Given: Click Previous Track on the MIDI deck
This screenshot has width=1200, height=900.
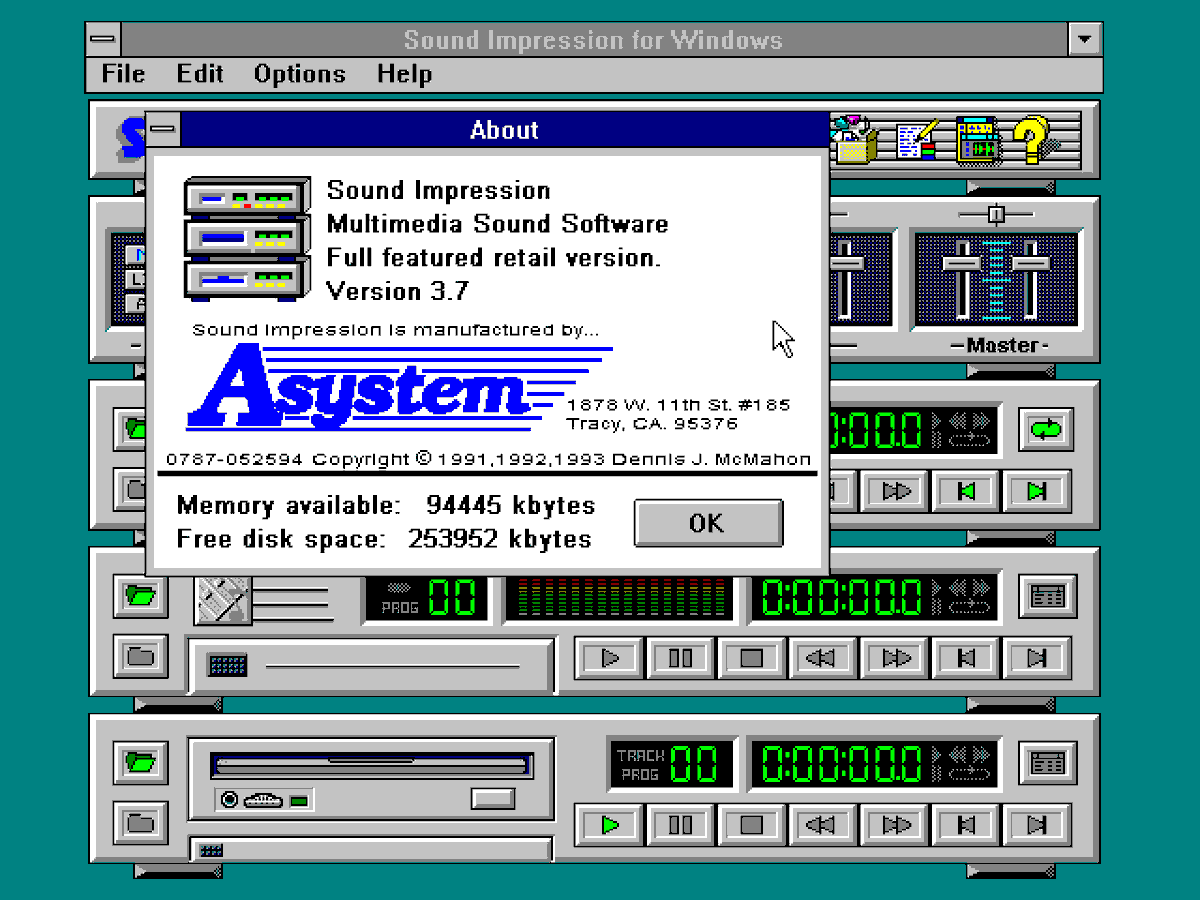Looking at the screenshot, I should pyautogui.click(x=966, y=657).
